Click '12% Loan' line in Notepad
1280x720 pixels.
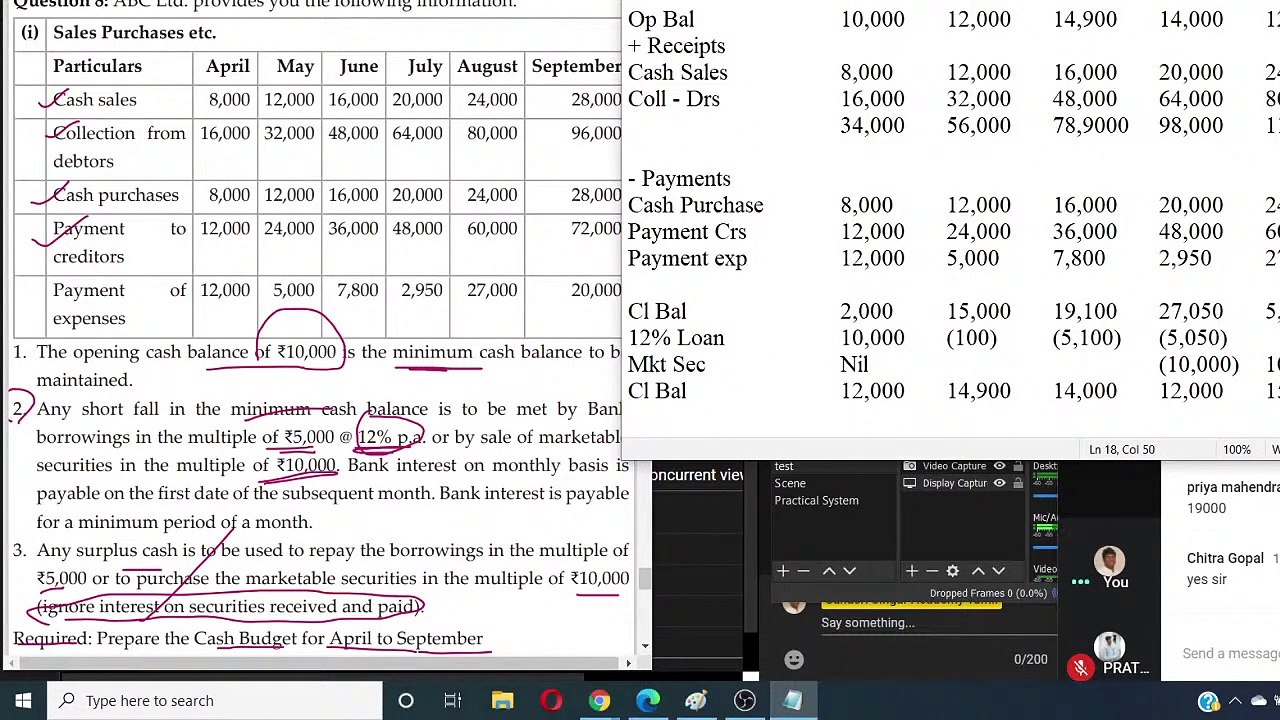click(676, 338)
